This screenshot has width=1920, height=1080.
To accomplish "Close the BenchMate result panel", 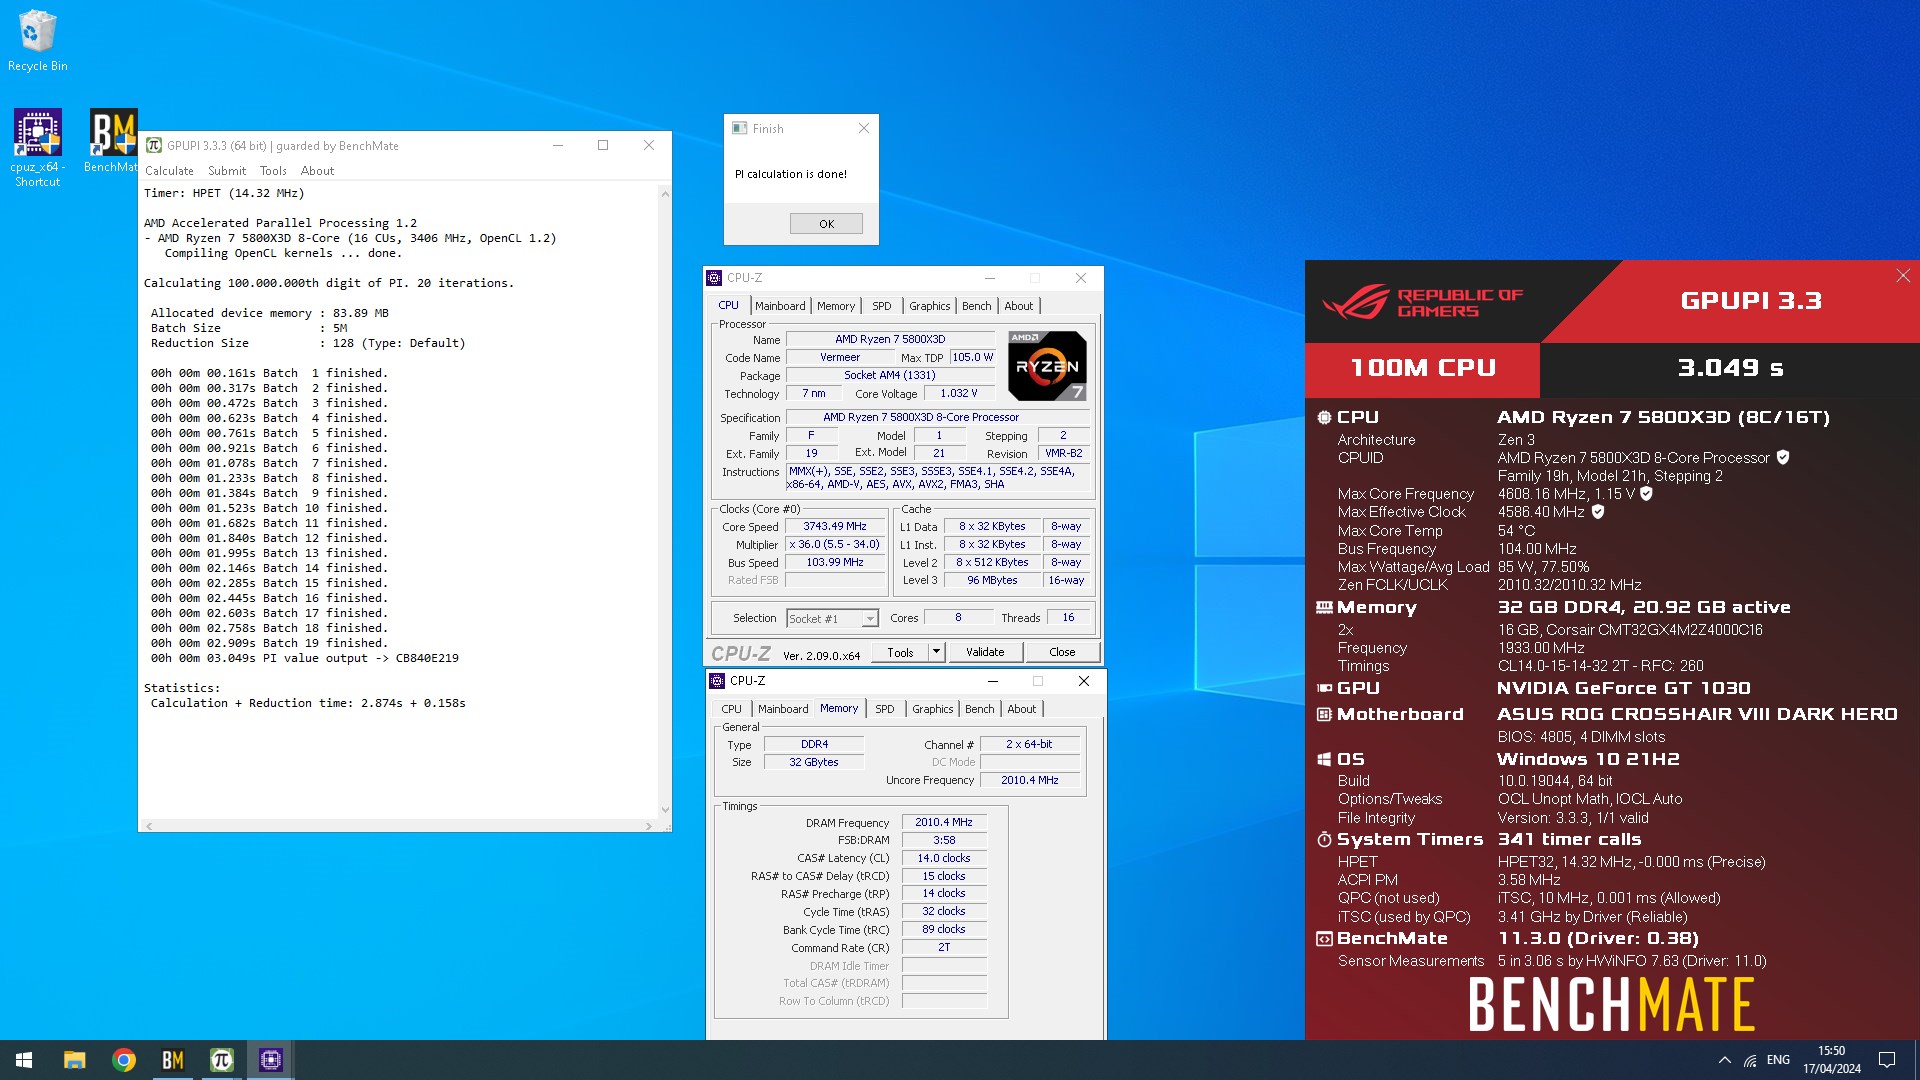I will pos(1903,276).
